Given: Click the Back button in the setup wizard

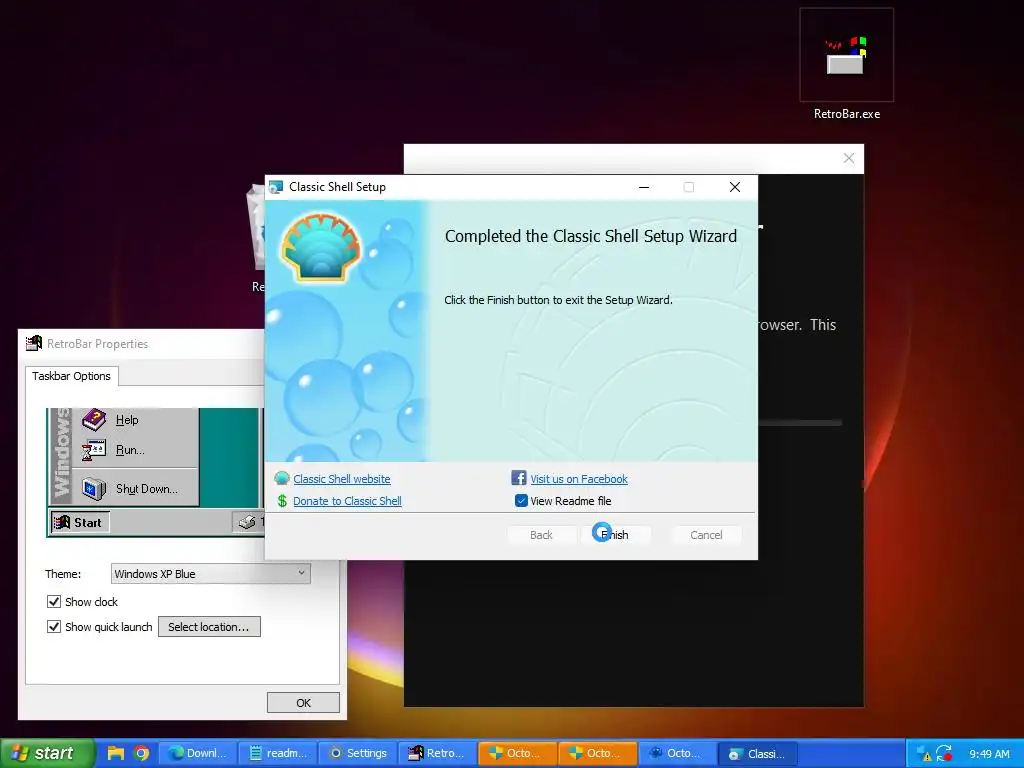Looking at the screenshot, I should click(541, 535).
